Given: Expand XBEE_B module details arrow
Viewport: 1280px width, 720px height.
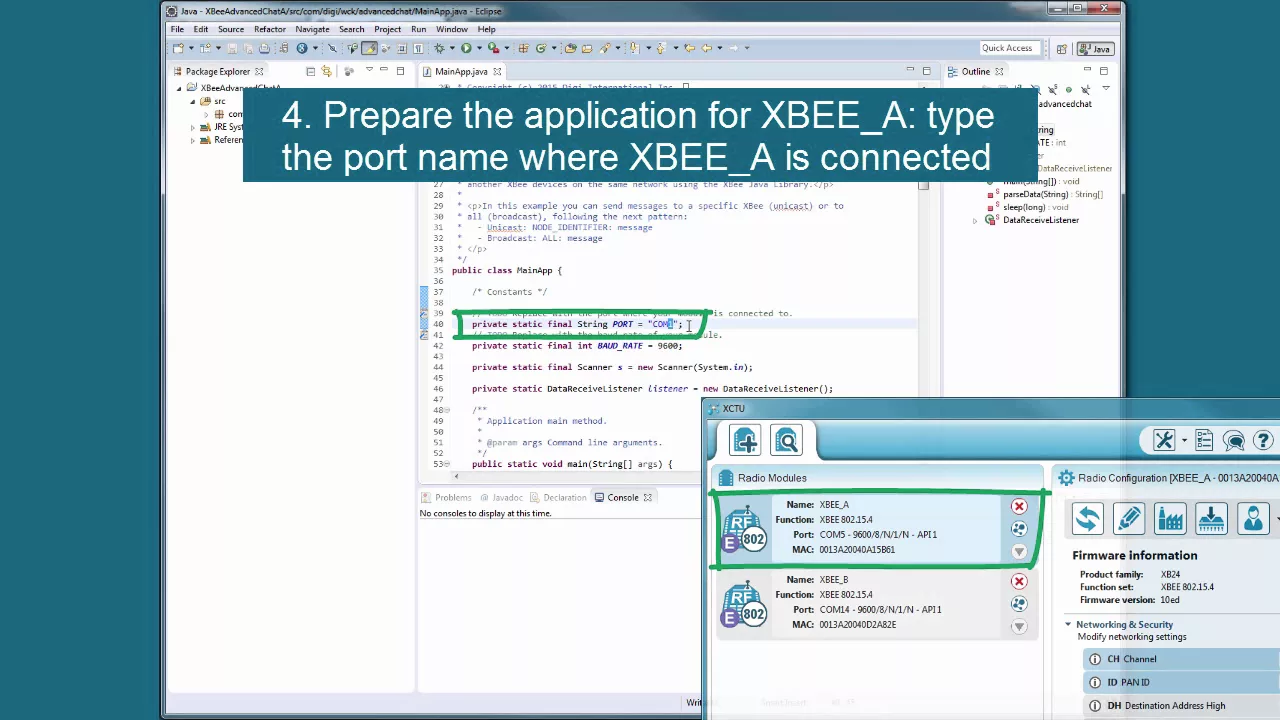Looking at the screenshot, I should pos(1019,627).
